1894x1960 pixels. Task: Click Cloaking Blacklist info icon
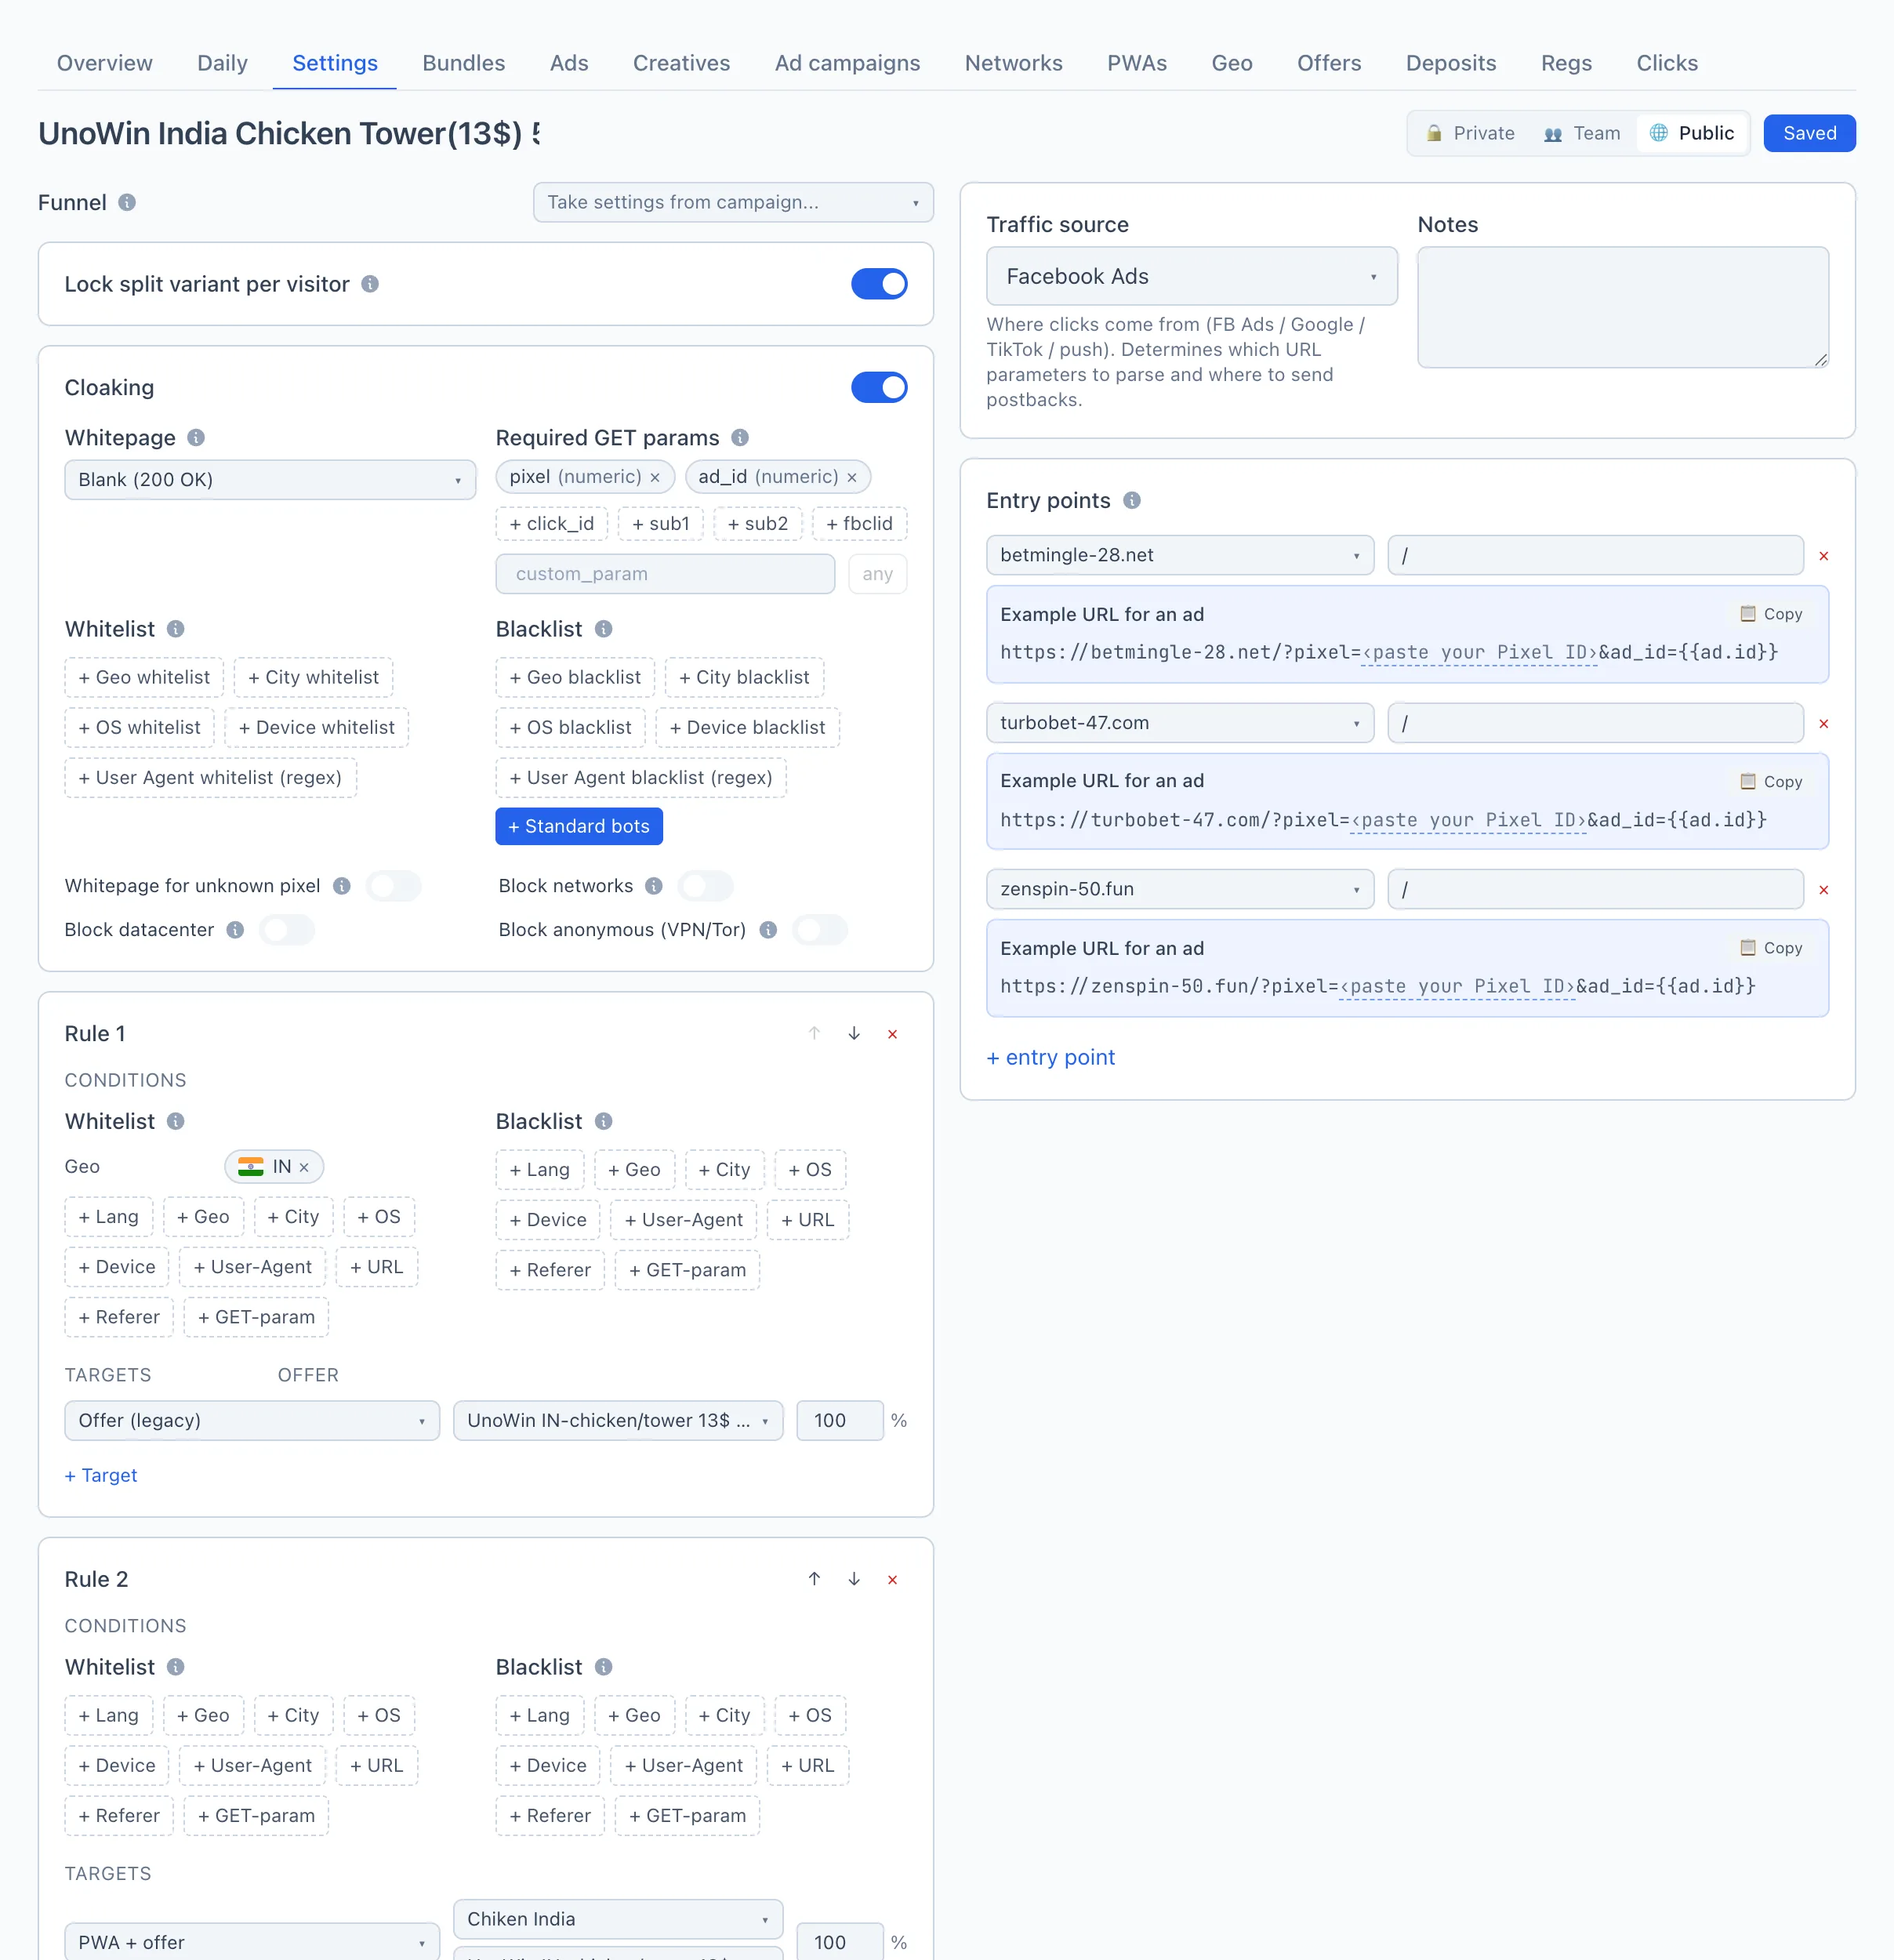tap(604, 629)
